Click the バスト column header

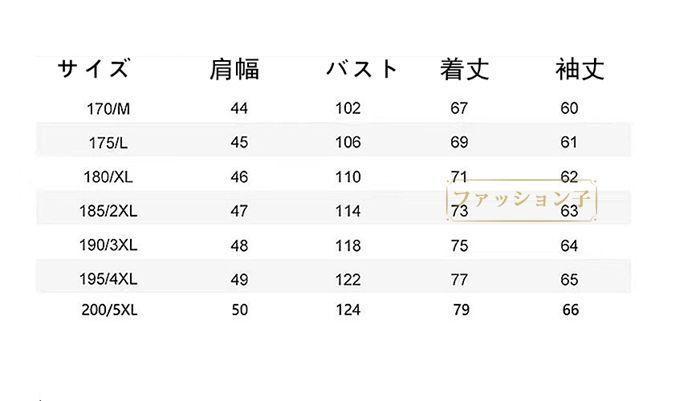point(362,69)
